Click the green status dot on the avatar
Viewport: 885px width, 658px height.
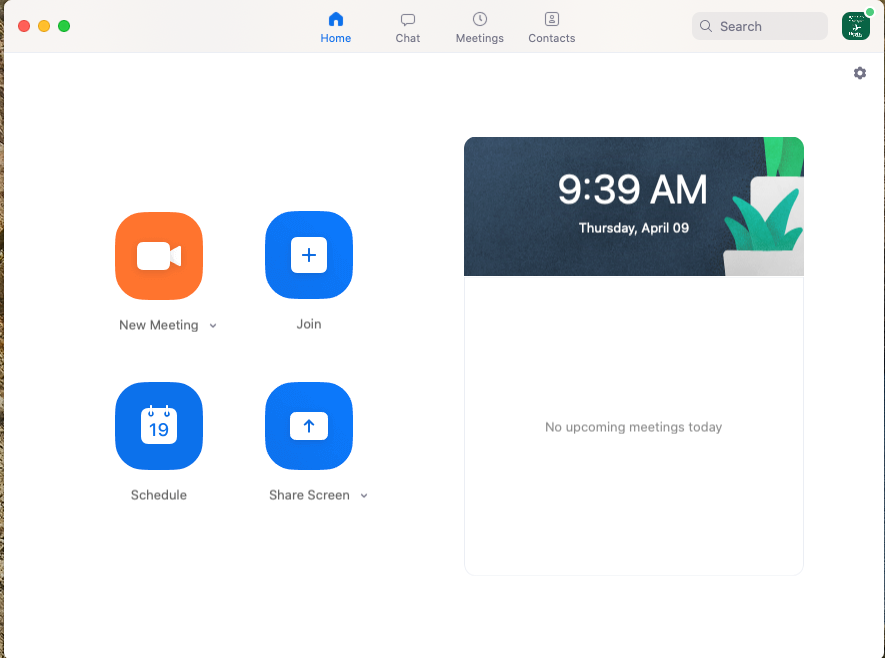point(869,13)
